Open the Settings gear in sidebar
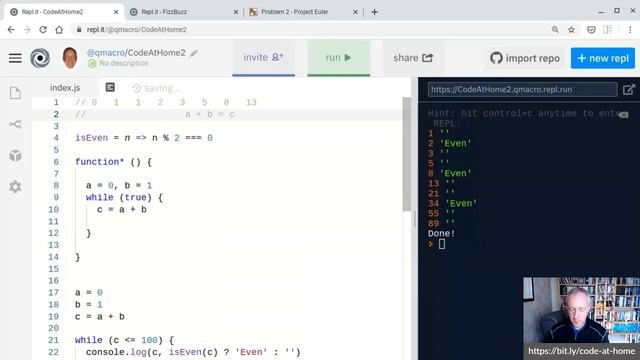This screenshot has height=360, width=640. (15, 187)
